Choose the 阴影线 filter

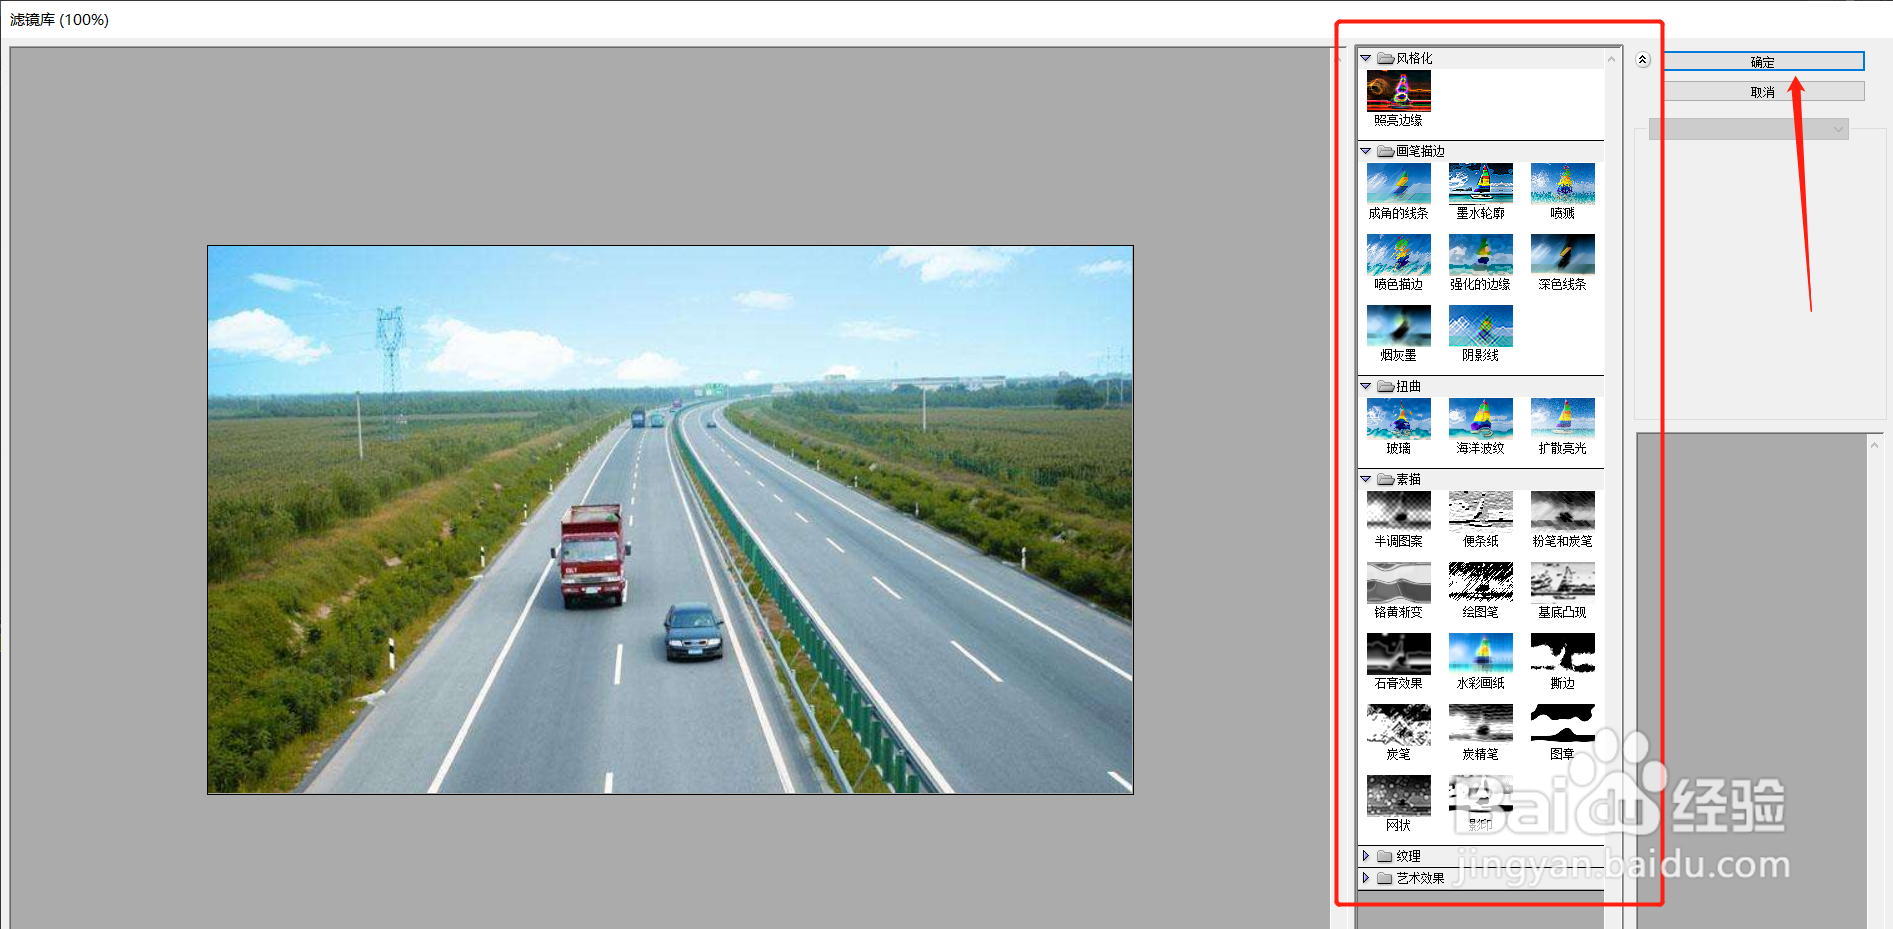point(1480,326)
